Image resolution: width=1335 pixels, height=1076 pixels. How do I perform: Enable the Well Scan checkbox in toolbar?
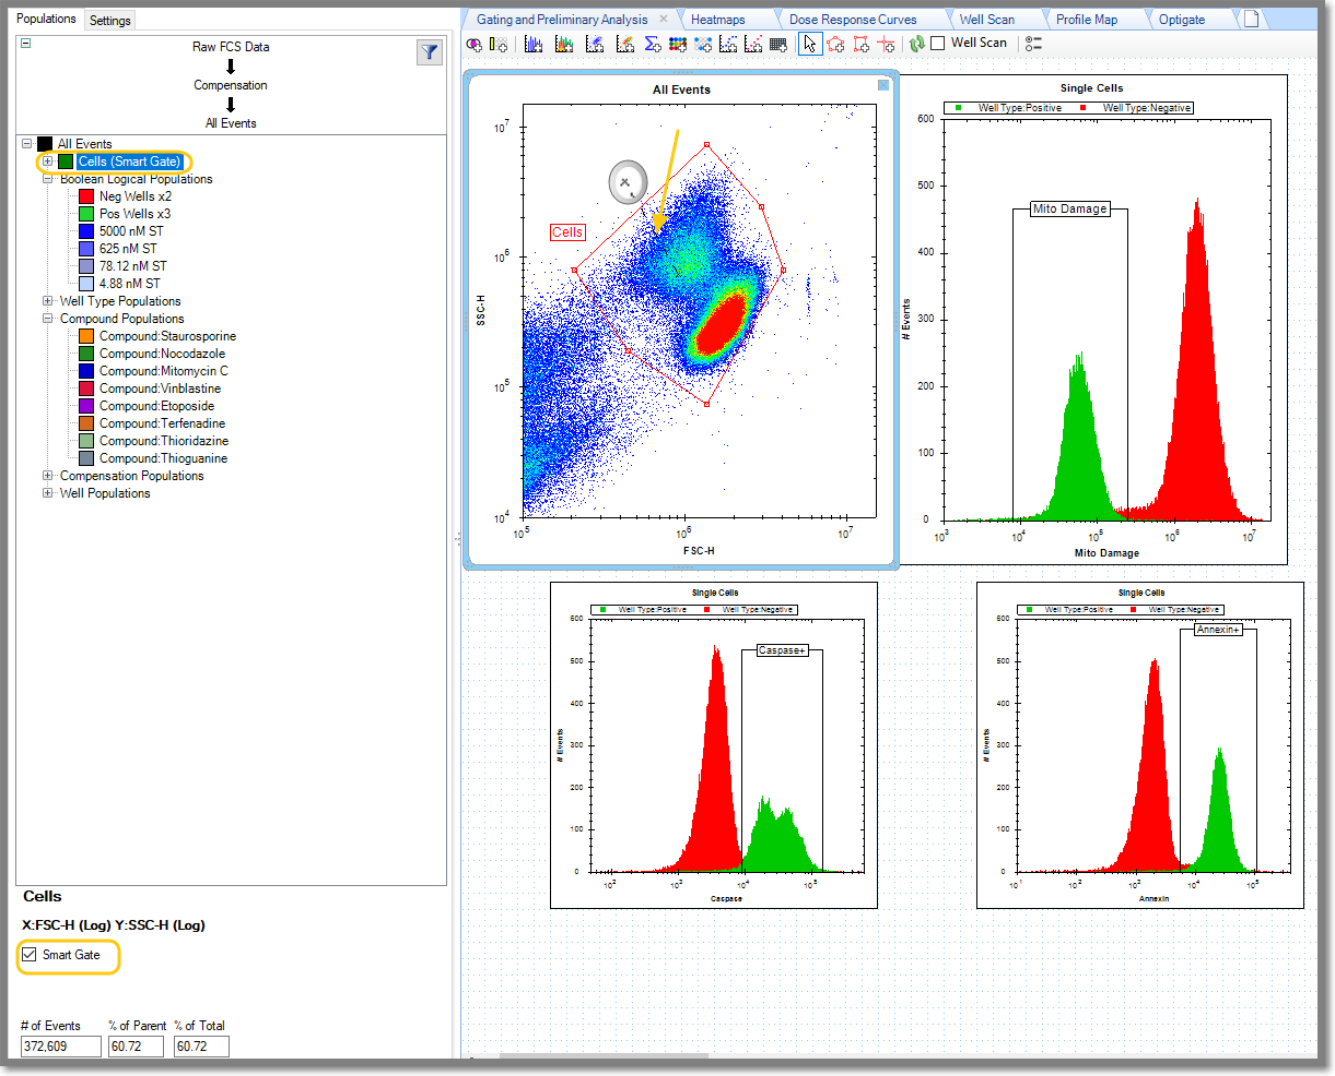tap(938, 43)
